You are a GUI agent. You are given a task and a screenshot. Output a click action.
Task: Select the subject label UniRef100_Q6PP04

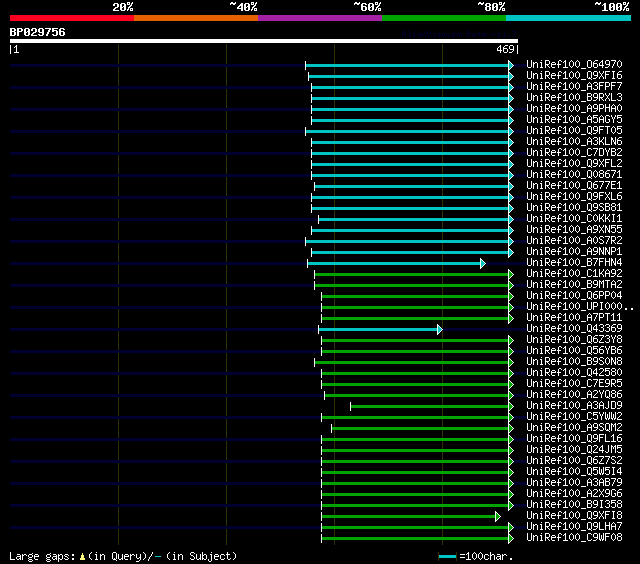tap(574, 296)
